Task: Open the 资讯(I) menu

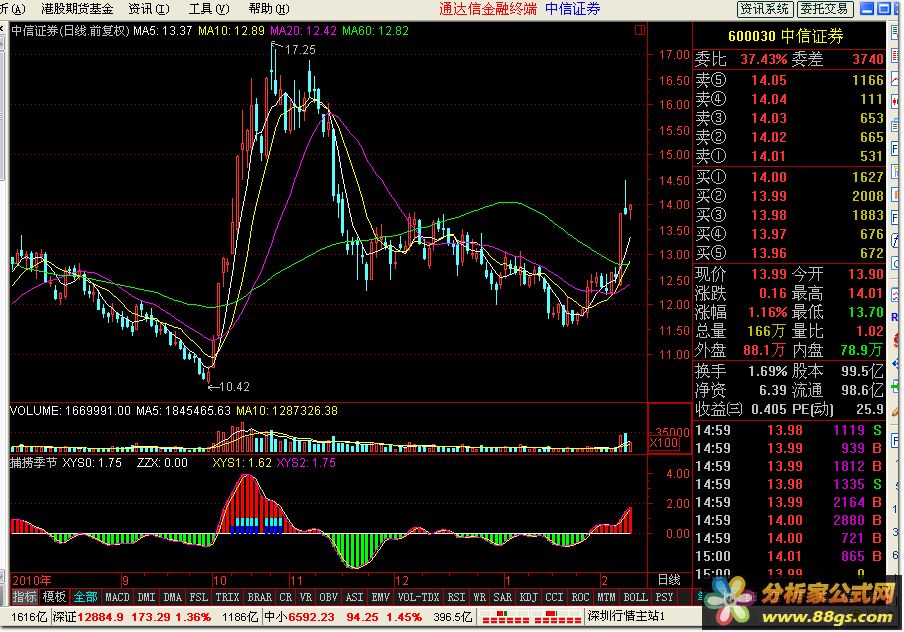Action: (x=149, y=9)
